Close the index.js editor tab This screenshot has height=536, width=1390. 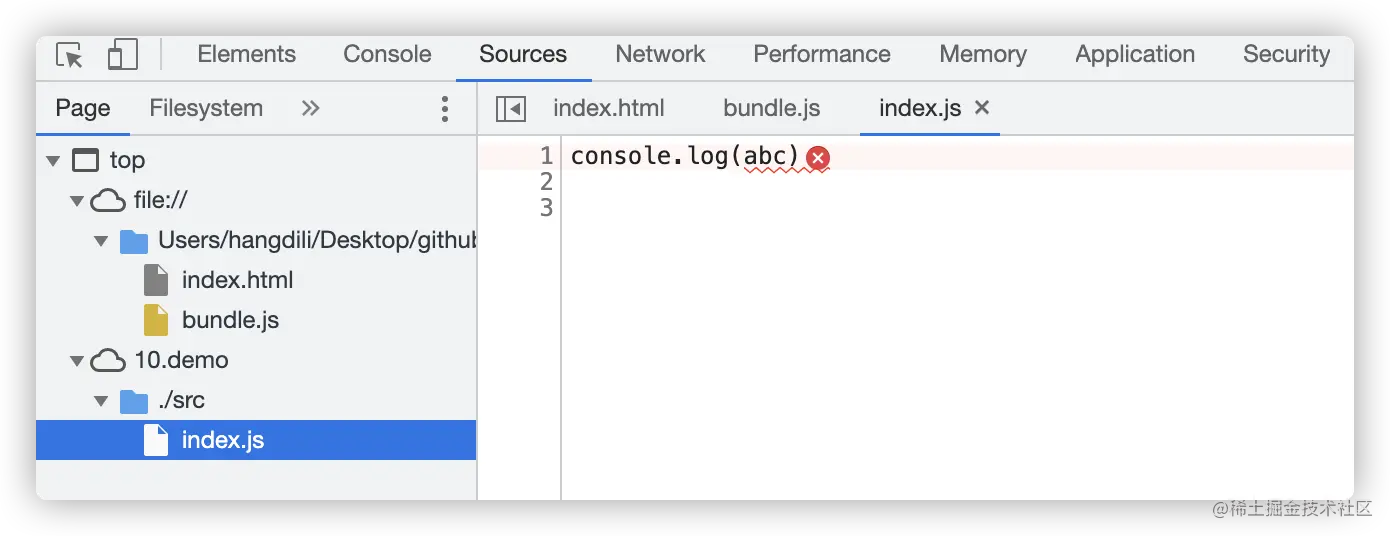point(982,107)
